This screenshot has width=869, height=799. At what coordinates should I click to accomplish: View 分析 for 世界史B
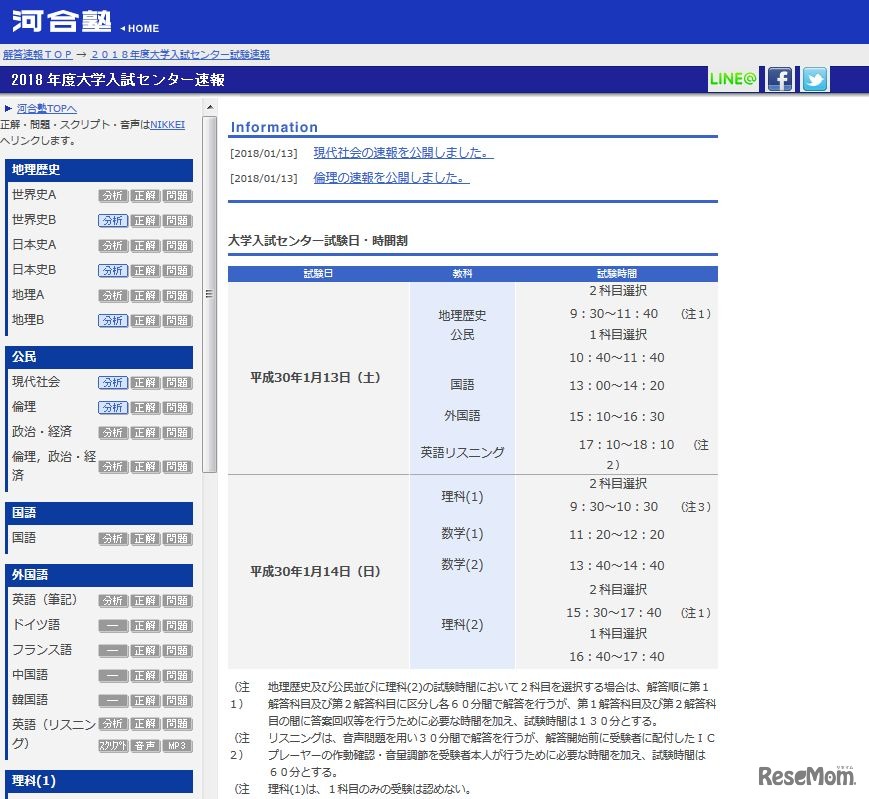[x=112, y=220]
